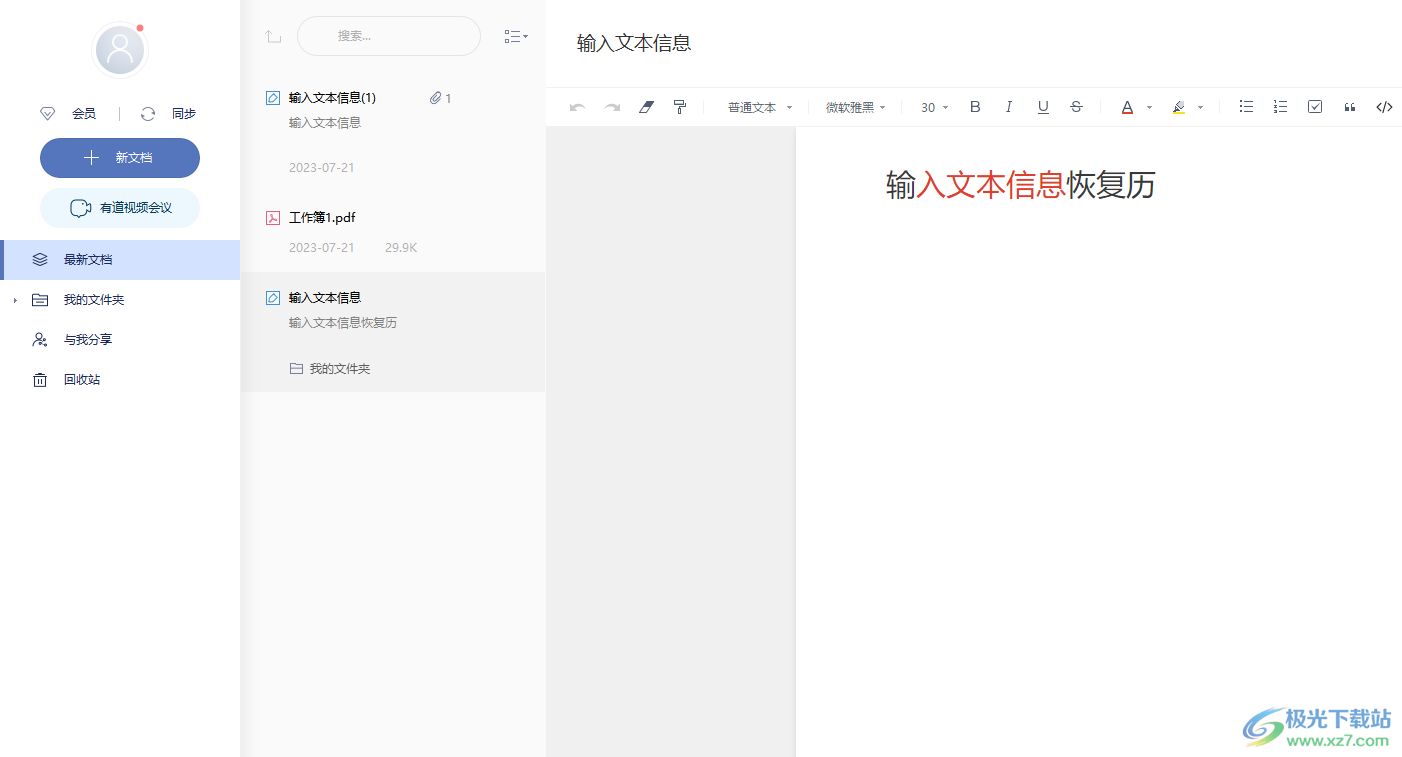Select 最新文档 in the sidebar
This screenshot has width=1402, height=757.
pos(120,260)
